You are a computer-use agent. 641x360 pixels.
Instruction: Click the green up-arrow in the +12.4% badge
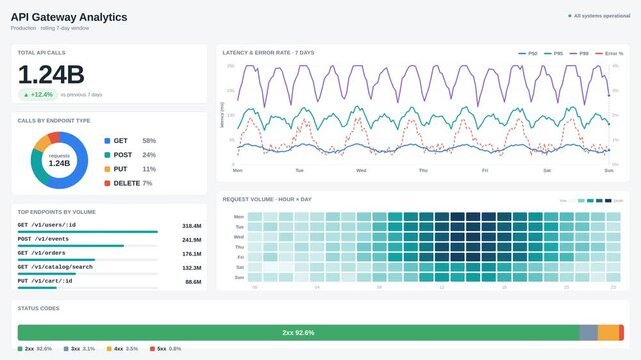[x=26, y=95]
